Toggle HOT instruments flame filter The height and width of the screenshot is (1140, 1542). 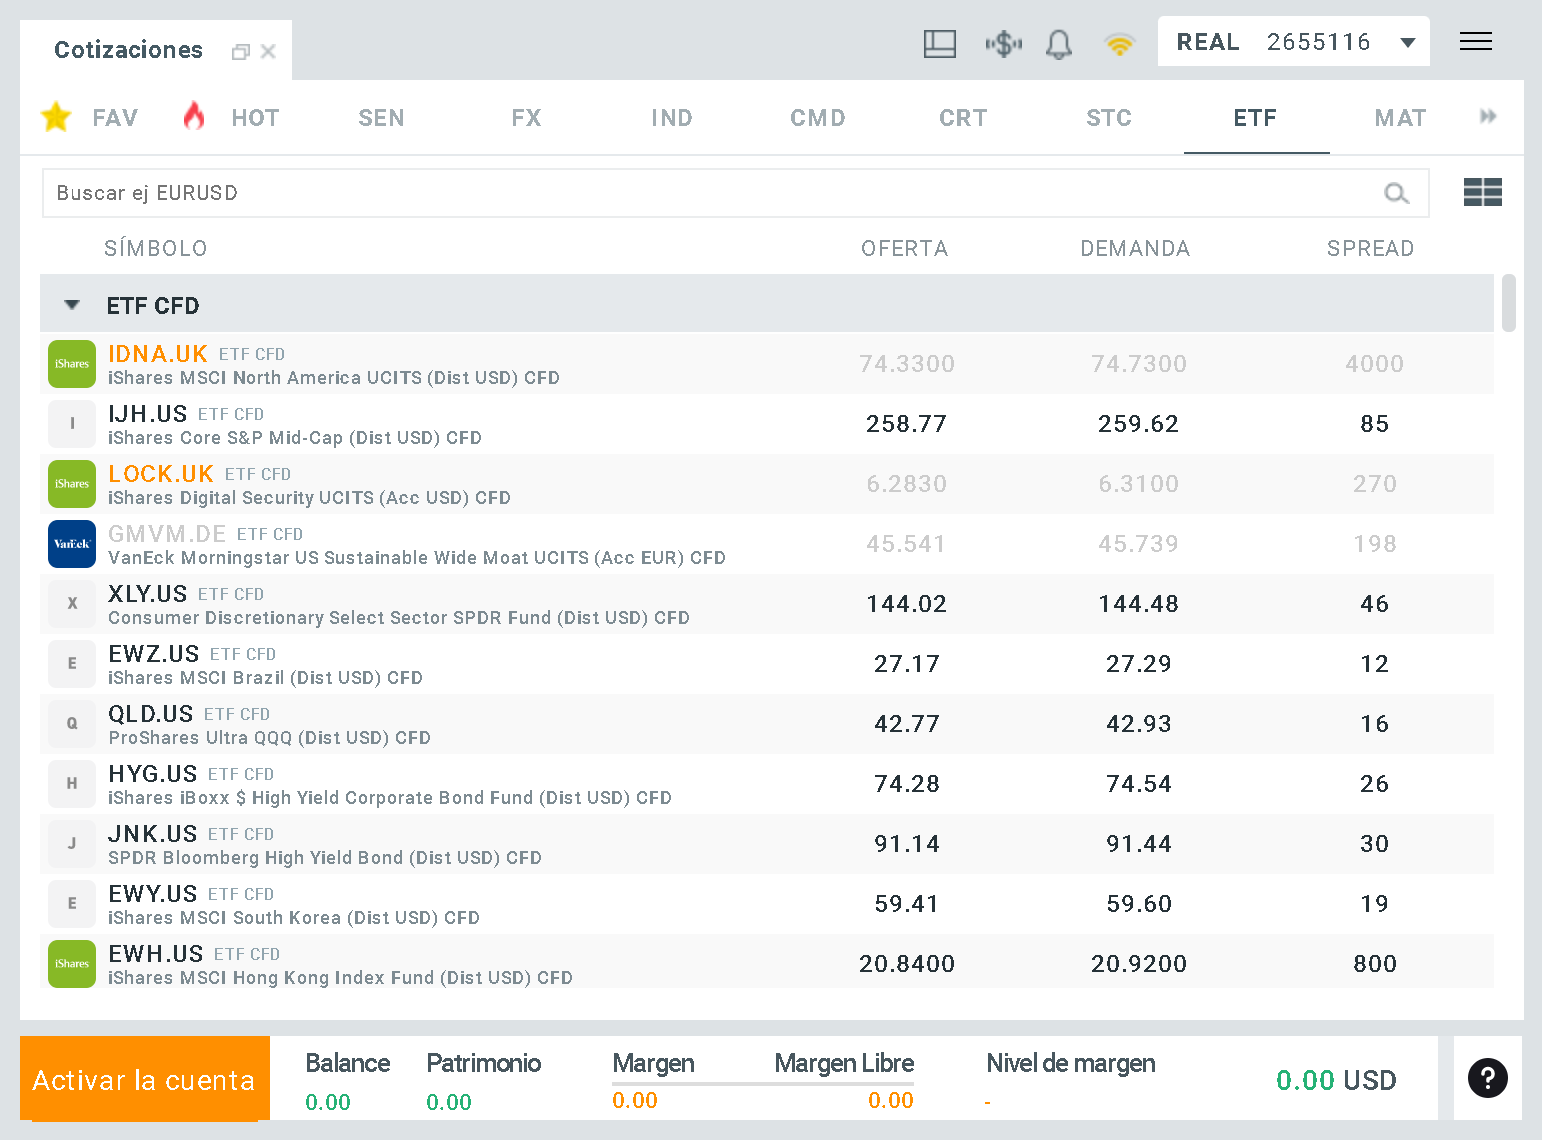[x=193, y=117]
